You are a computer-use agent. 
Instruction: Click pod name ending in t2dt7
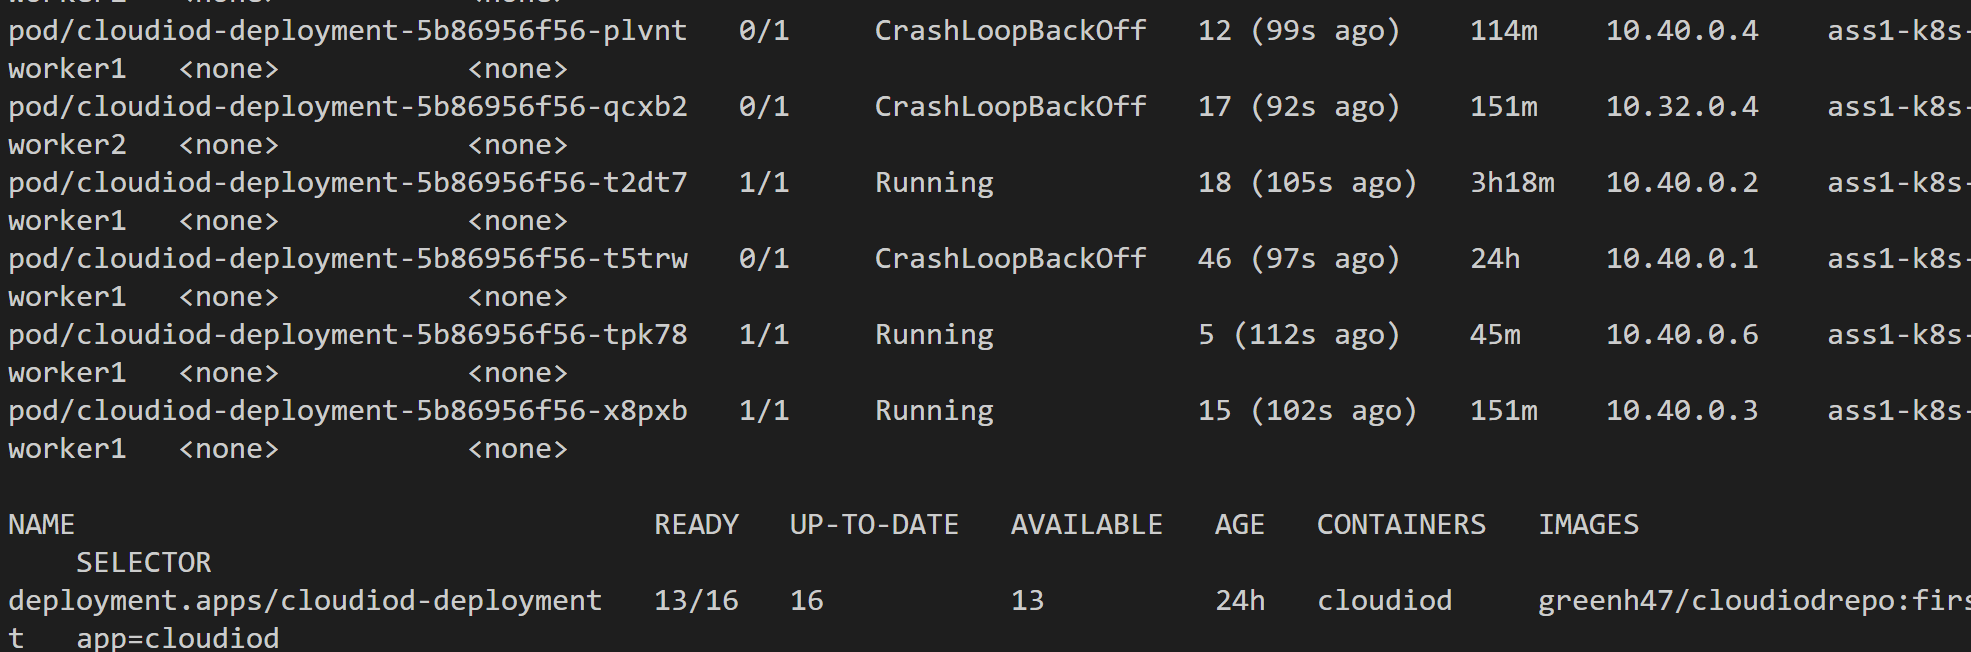pos(347,183)
